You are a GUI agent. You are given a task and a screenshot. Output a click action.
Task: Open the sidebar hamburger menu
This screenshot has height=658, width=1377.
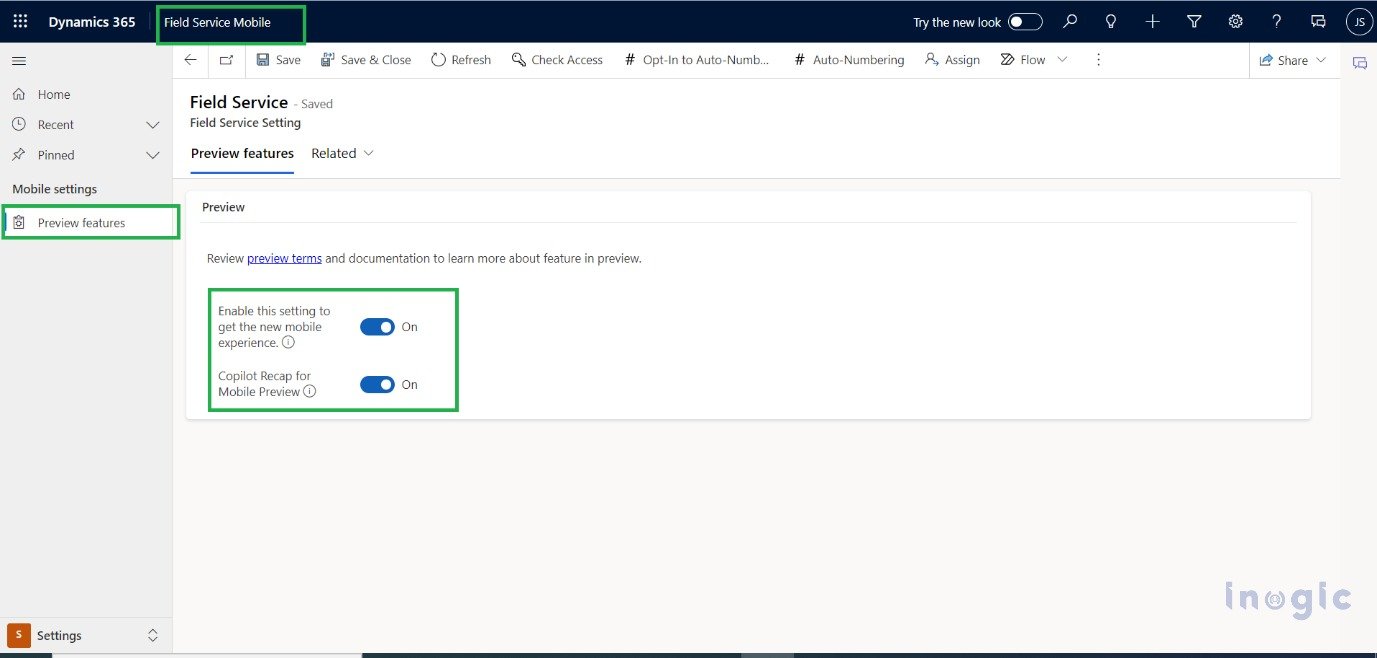(18, 60)
